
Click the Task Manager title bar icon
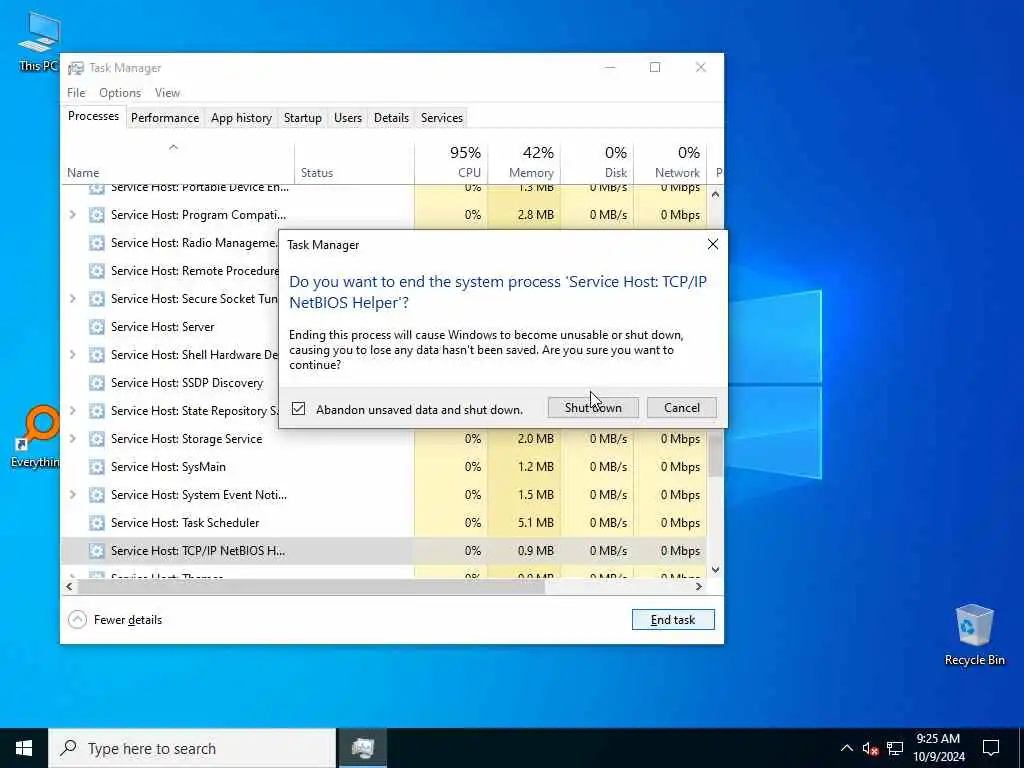76,68
